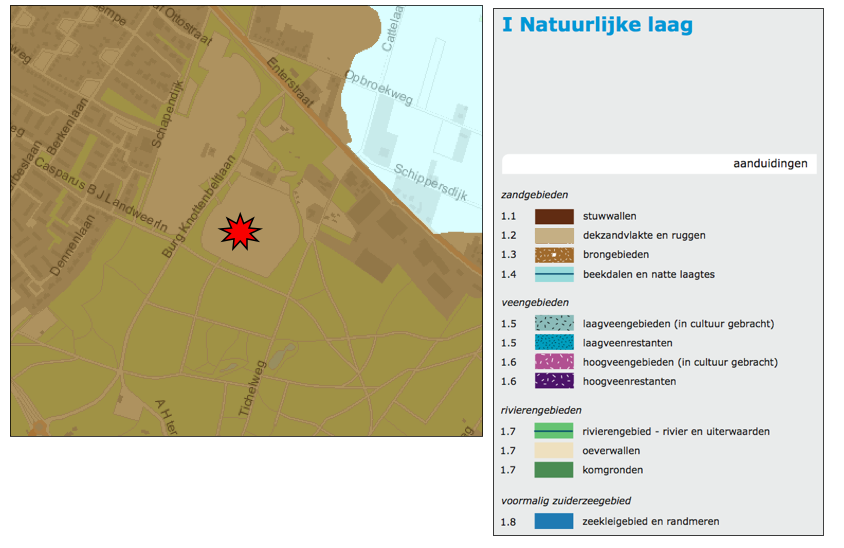Click the oeverwallen beige swatch
Screen dimensions: 844x548
[x=553, y=451]
